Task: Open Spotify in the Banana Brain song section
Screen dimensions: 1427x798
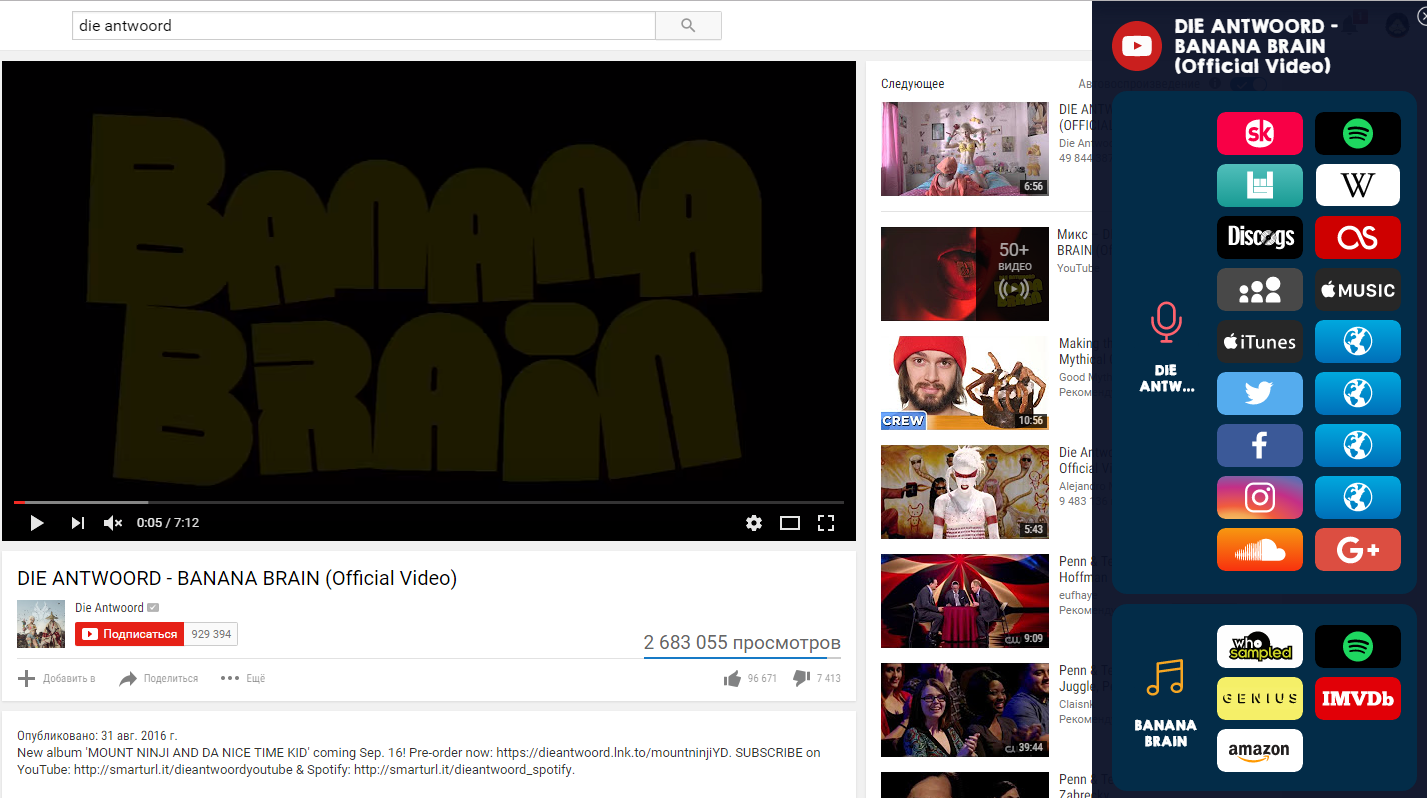Action: click(1358, 646)
